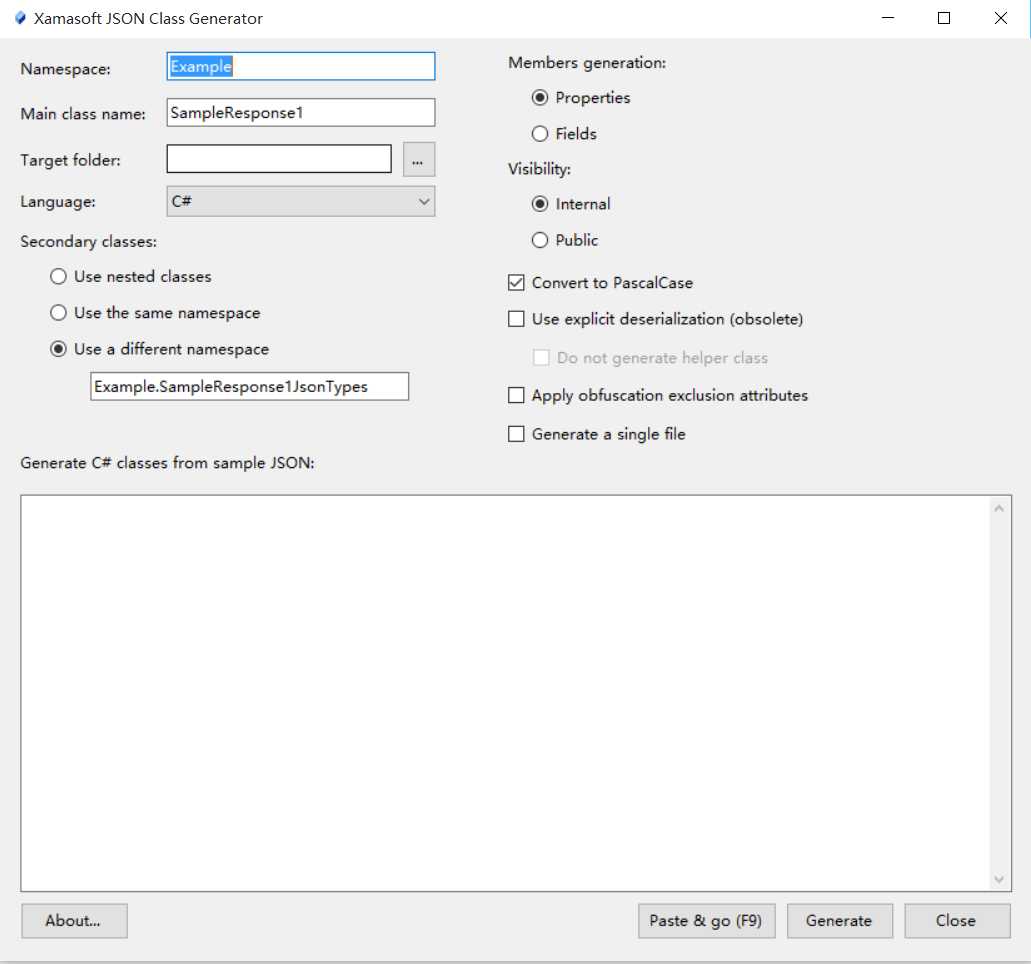The width and height of the screenshot is (1031, 964).
Task: Click the Xamasoft app icon in title bar
Action: click(x=20, y=18)
